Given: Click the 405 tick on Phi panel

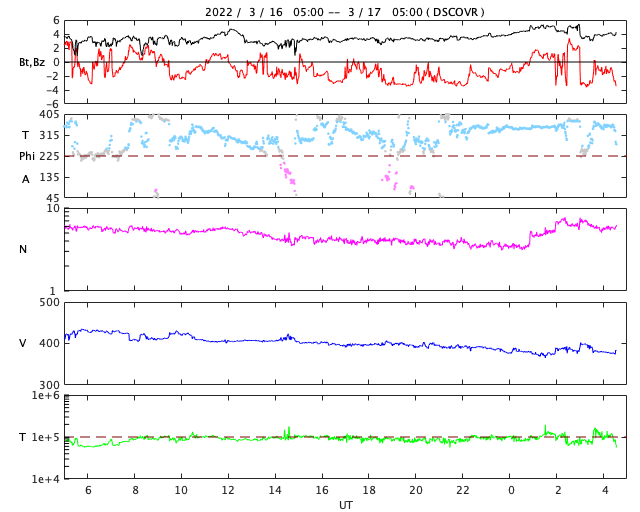Looking at the screenshot, I should (x=49, y=114).
